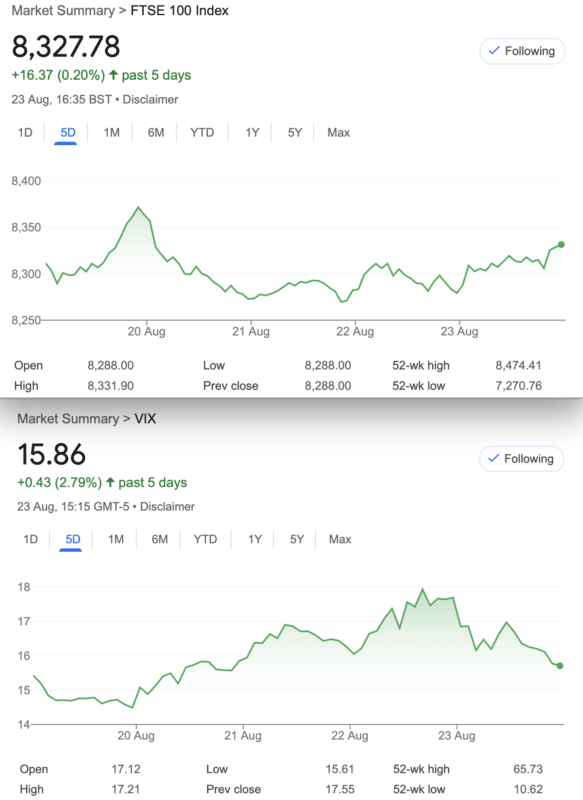Click the VIX 52-wk high value 65.73

(528, 769)
